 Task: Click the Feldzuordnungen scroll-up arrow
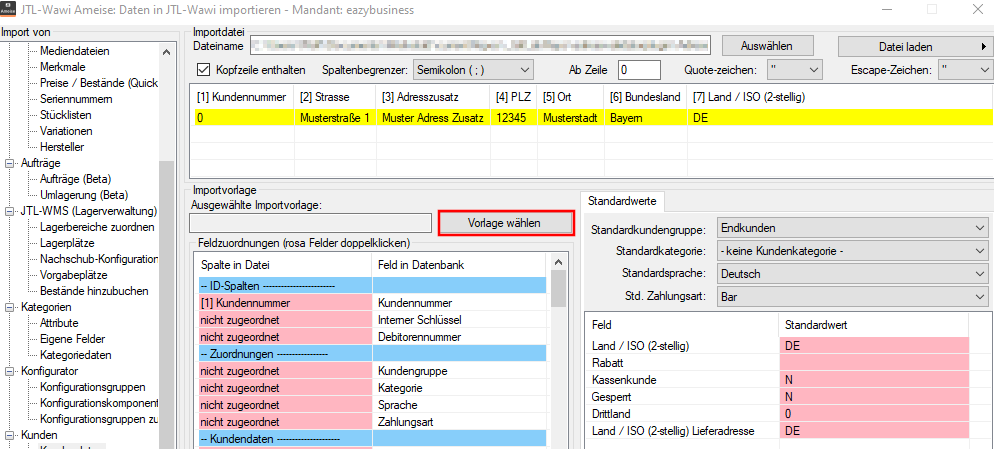(x=558, y=262)
